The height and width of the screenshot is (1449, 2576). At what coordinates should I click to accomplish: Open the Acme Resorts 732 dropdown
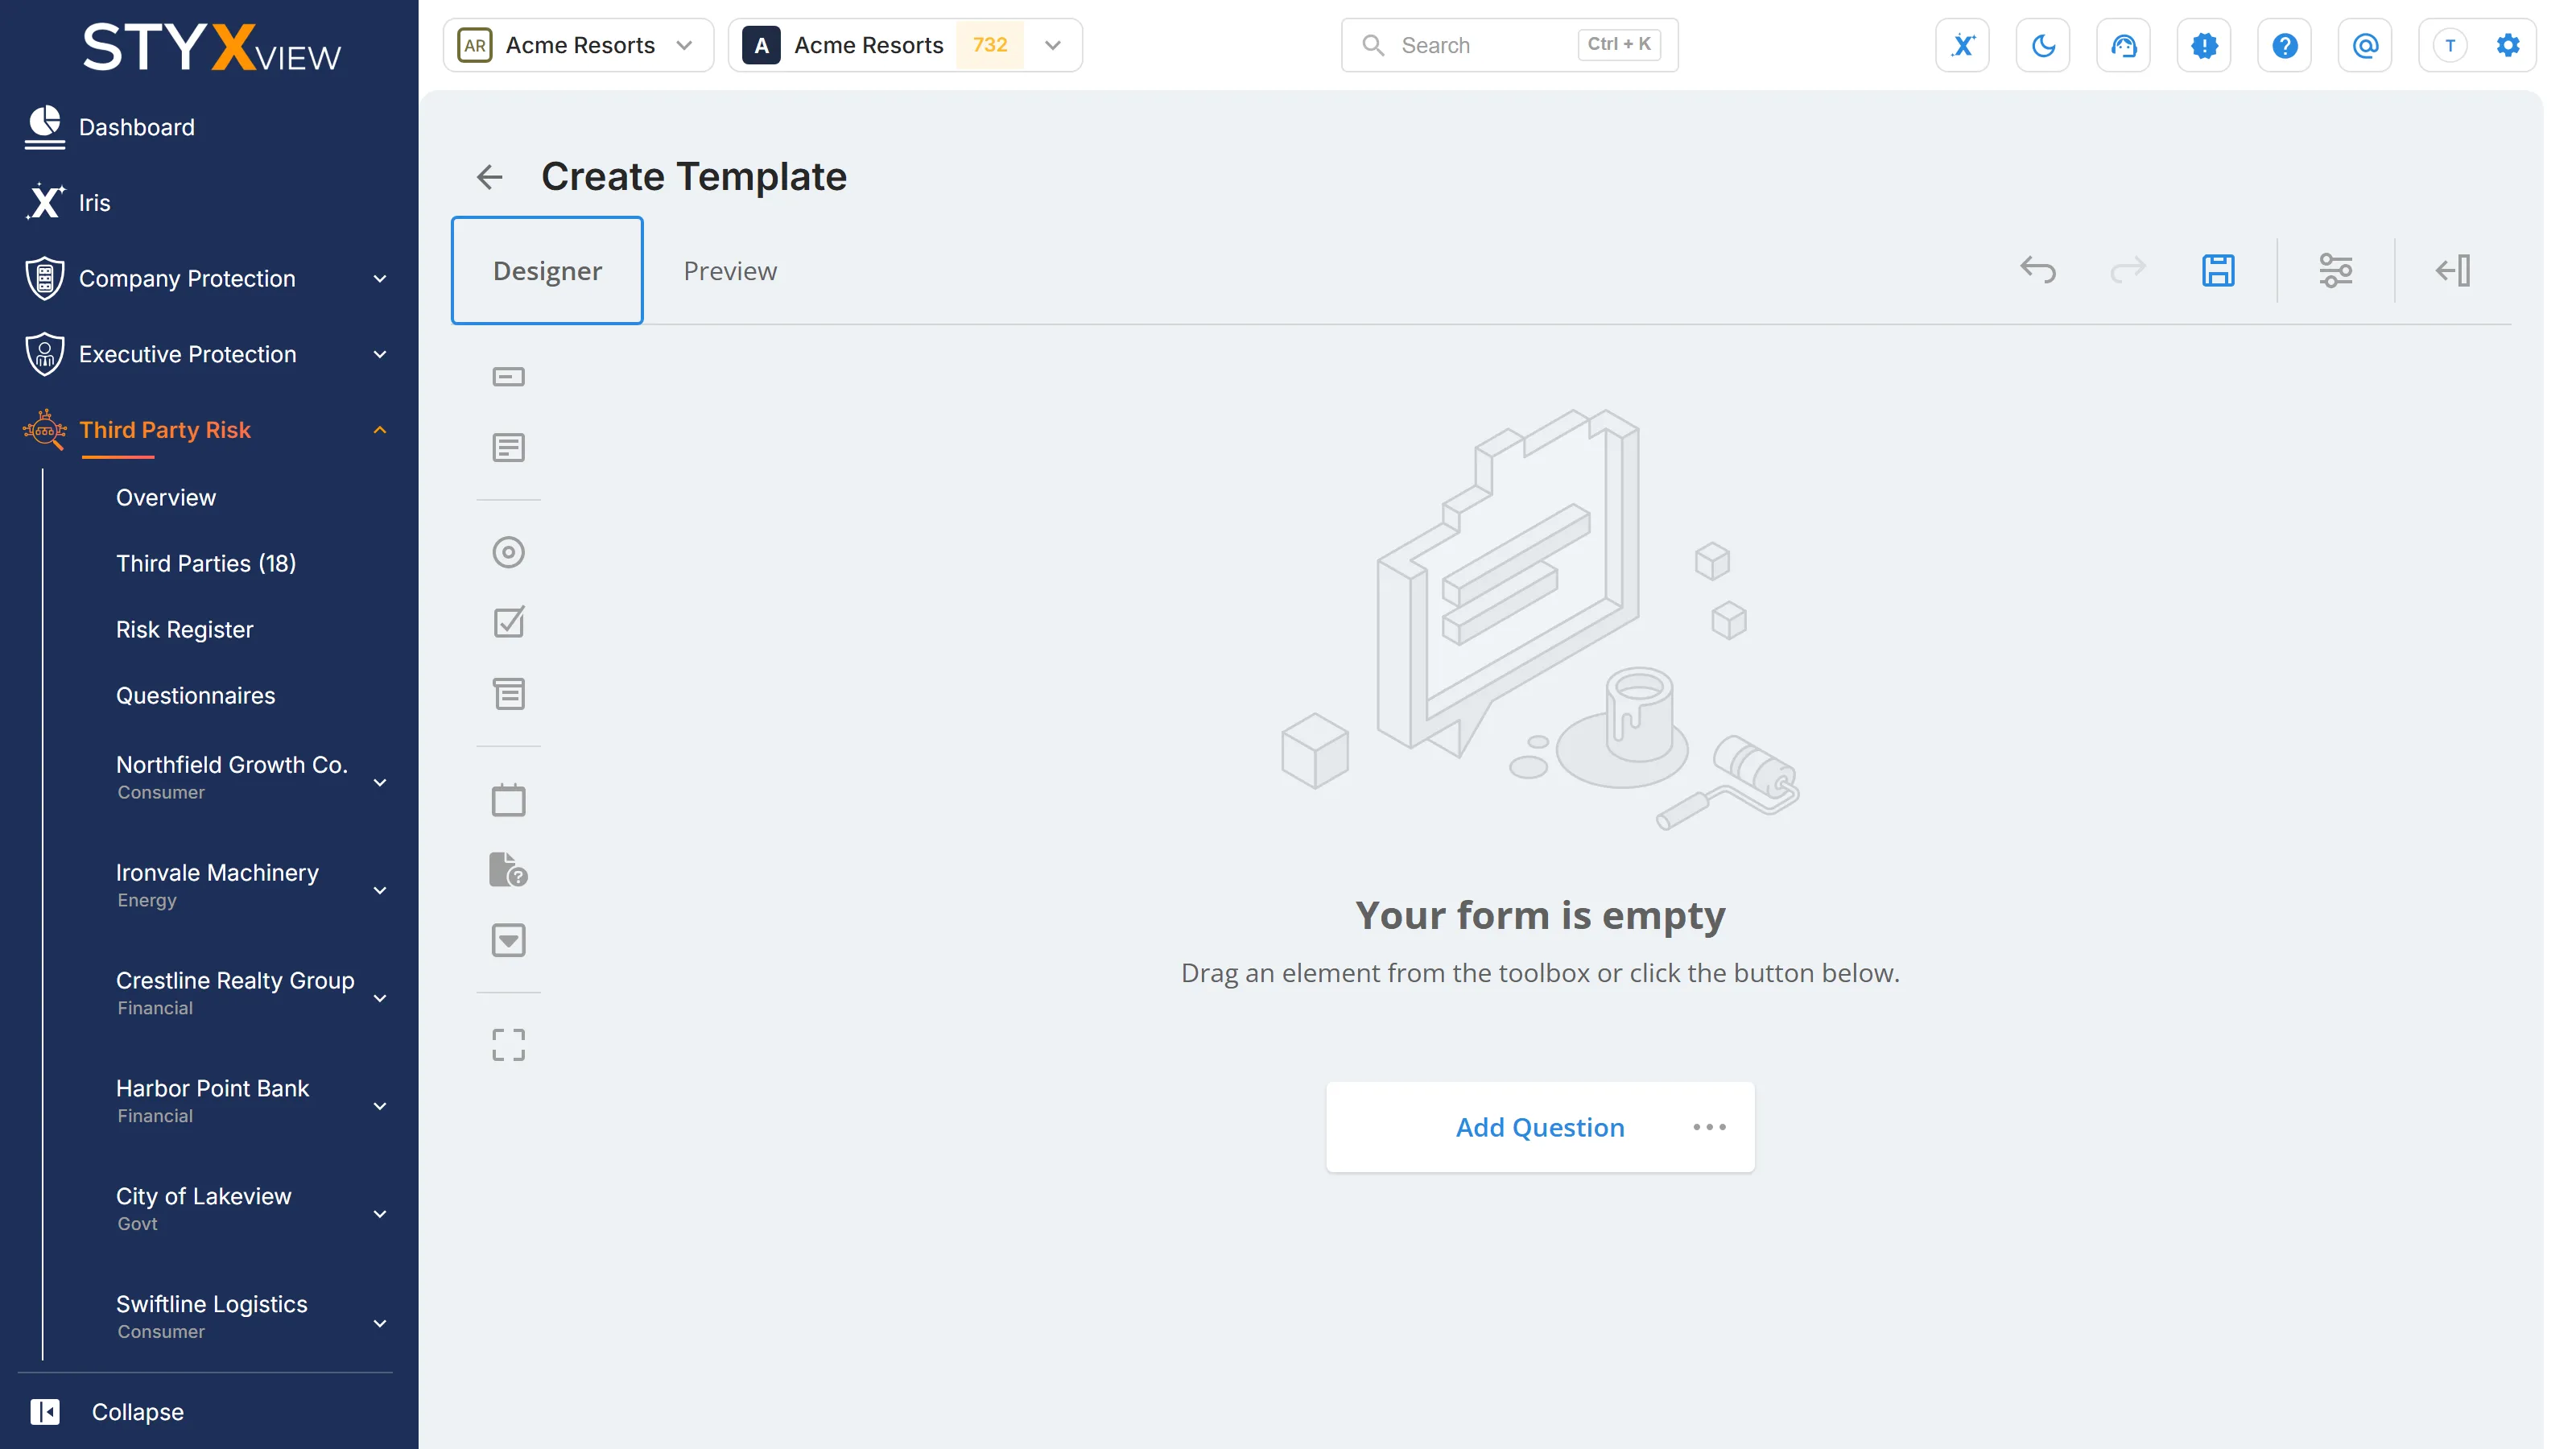pos(905,45)
